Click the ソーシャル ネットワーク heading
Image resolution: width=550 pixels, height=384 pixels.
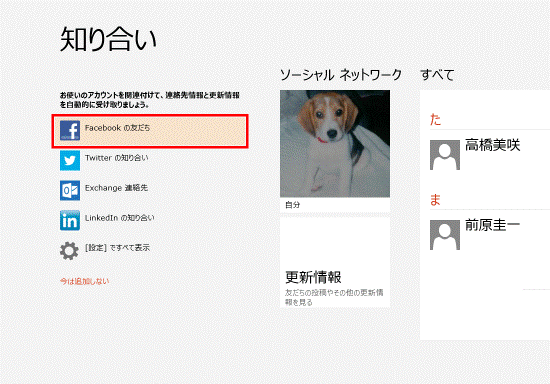pyautogui.click(x=341, y=75)
